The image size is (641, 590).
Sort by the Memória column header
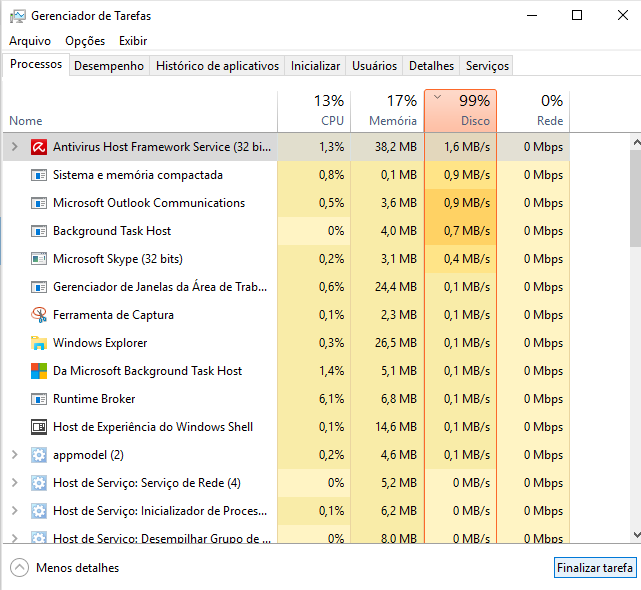click(387, 111)
